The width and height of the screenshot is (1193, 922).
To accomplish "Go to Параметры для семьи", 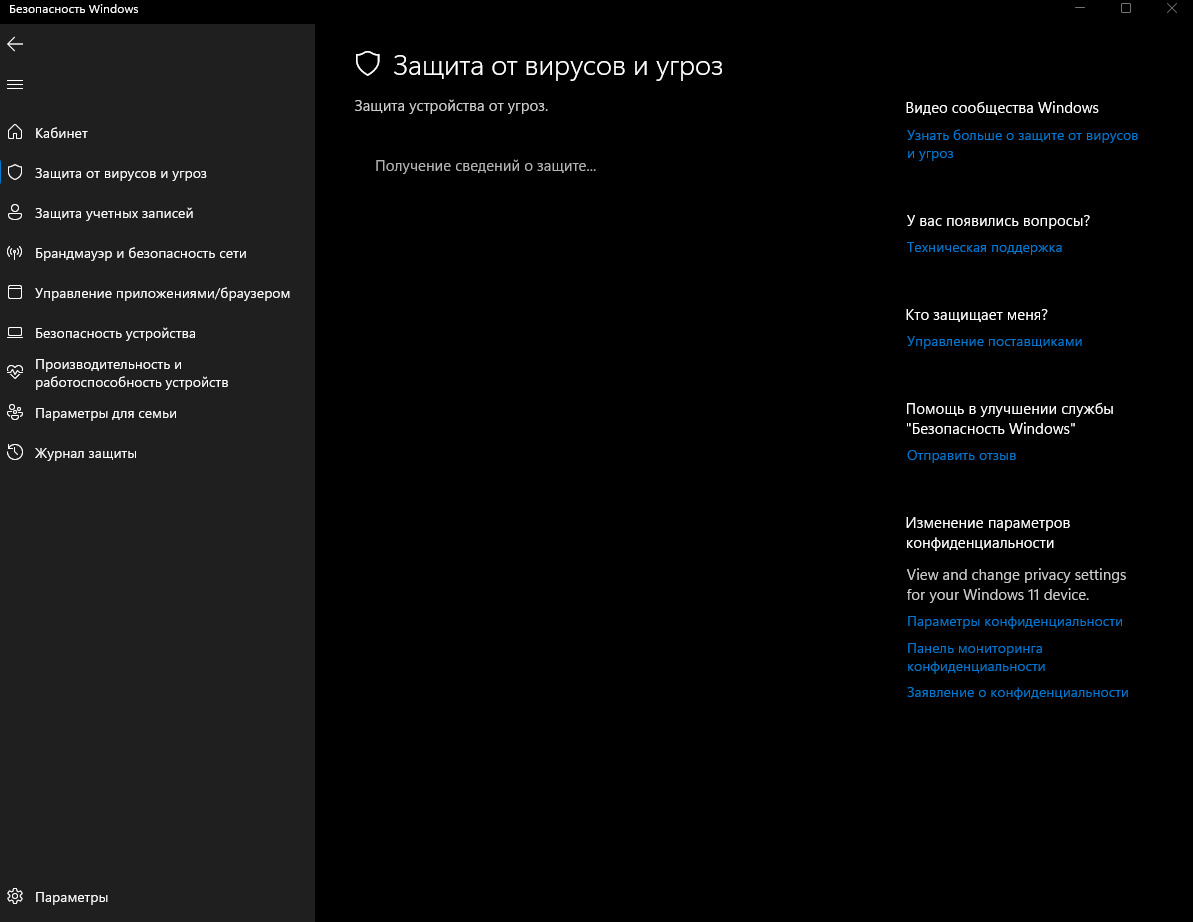I will click(x=157, y=413).
